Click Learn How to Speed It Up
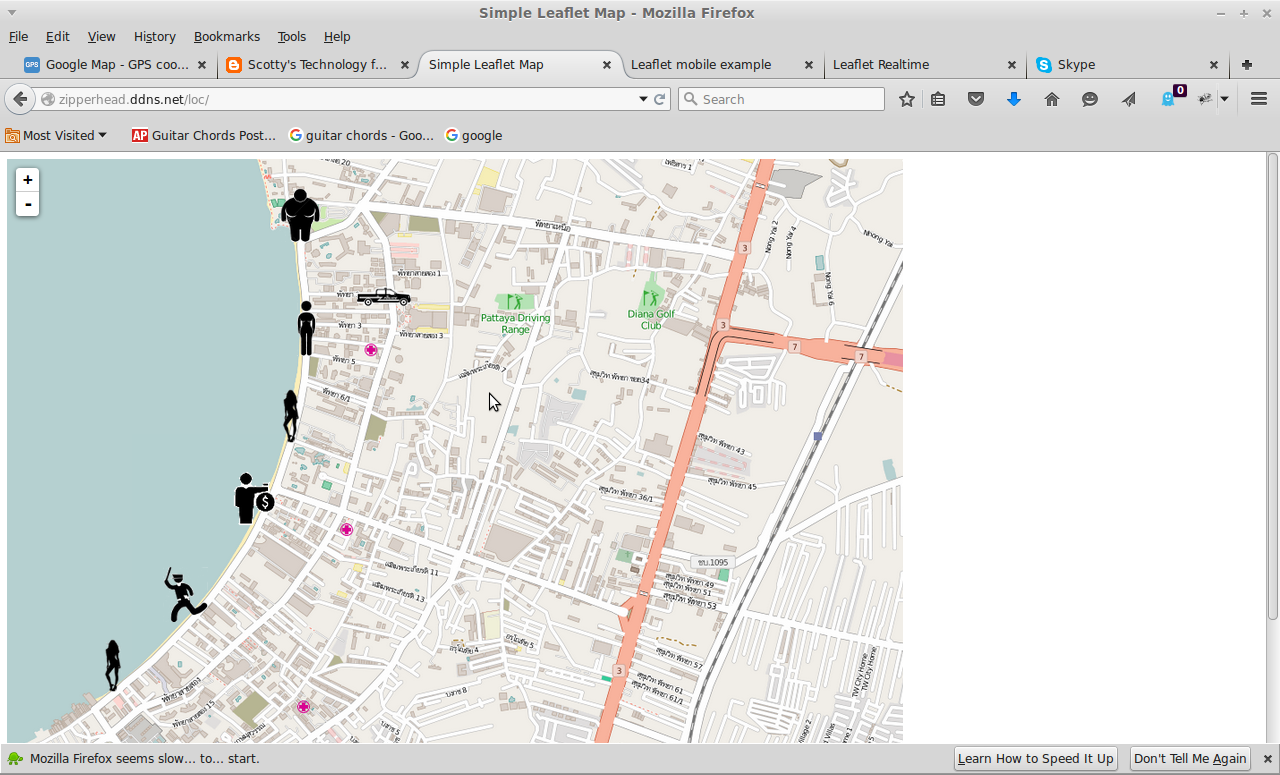The image size is (1280, 775). click(x=1035, y=758)
